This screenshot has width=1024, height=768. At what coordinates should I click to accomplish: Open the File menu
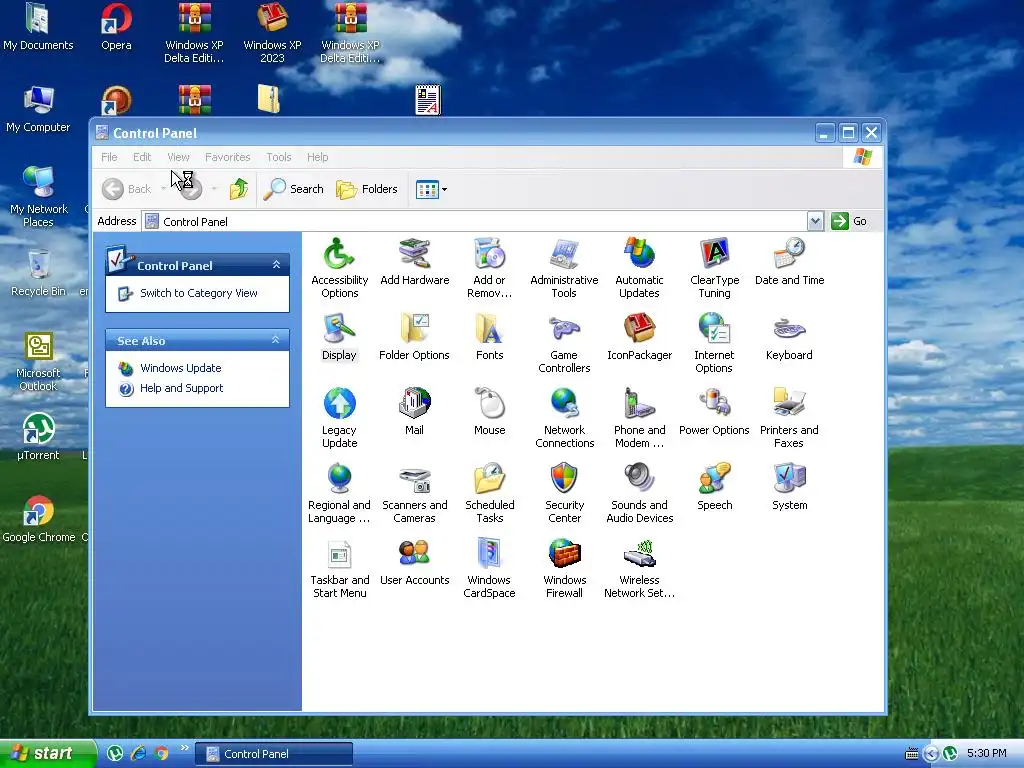coord(109,157)
